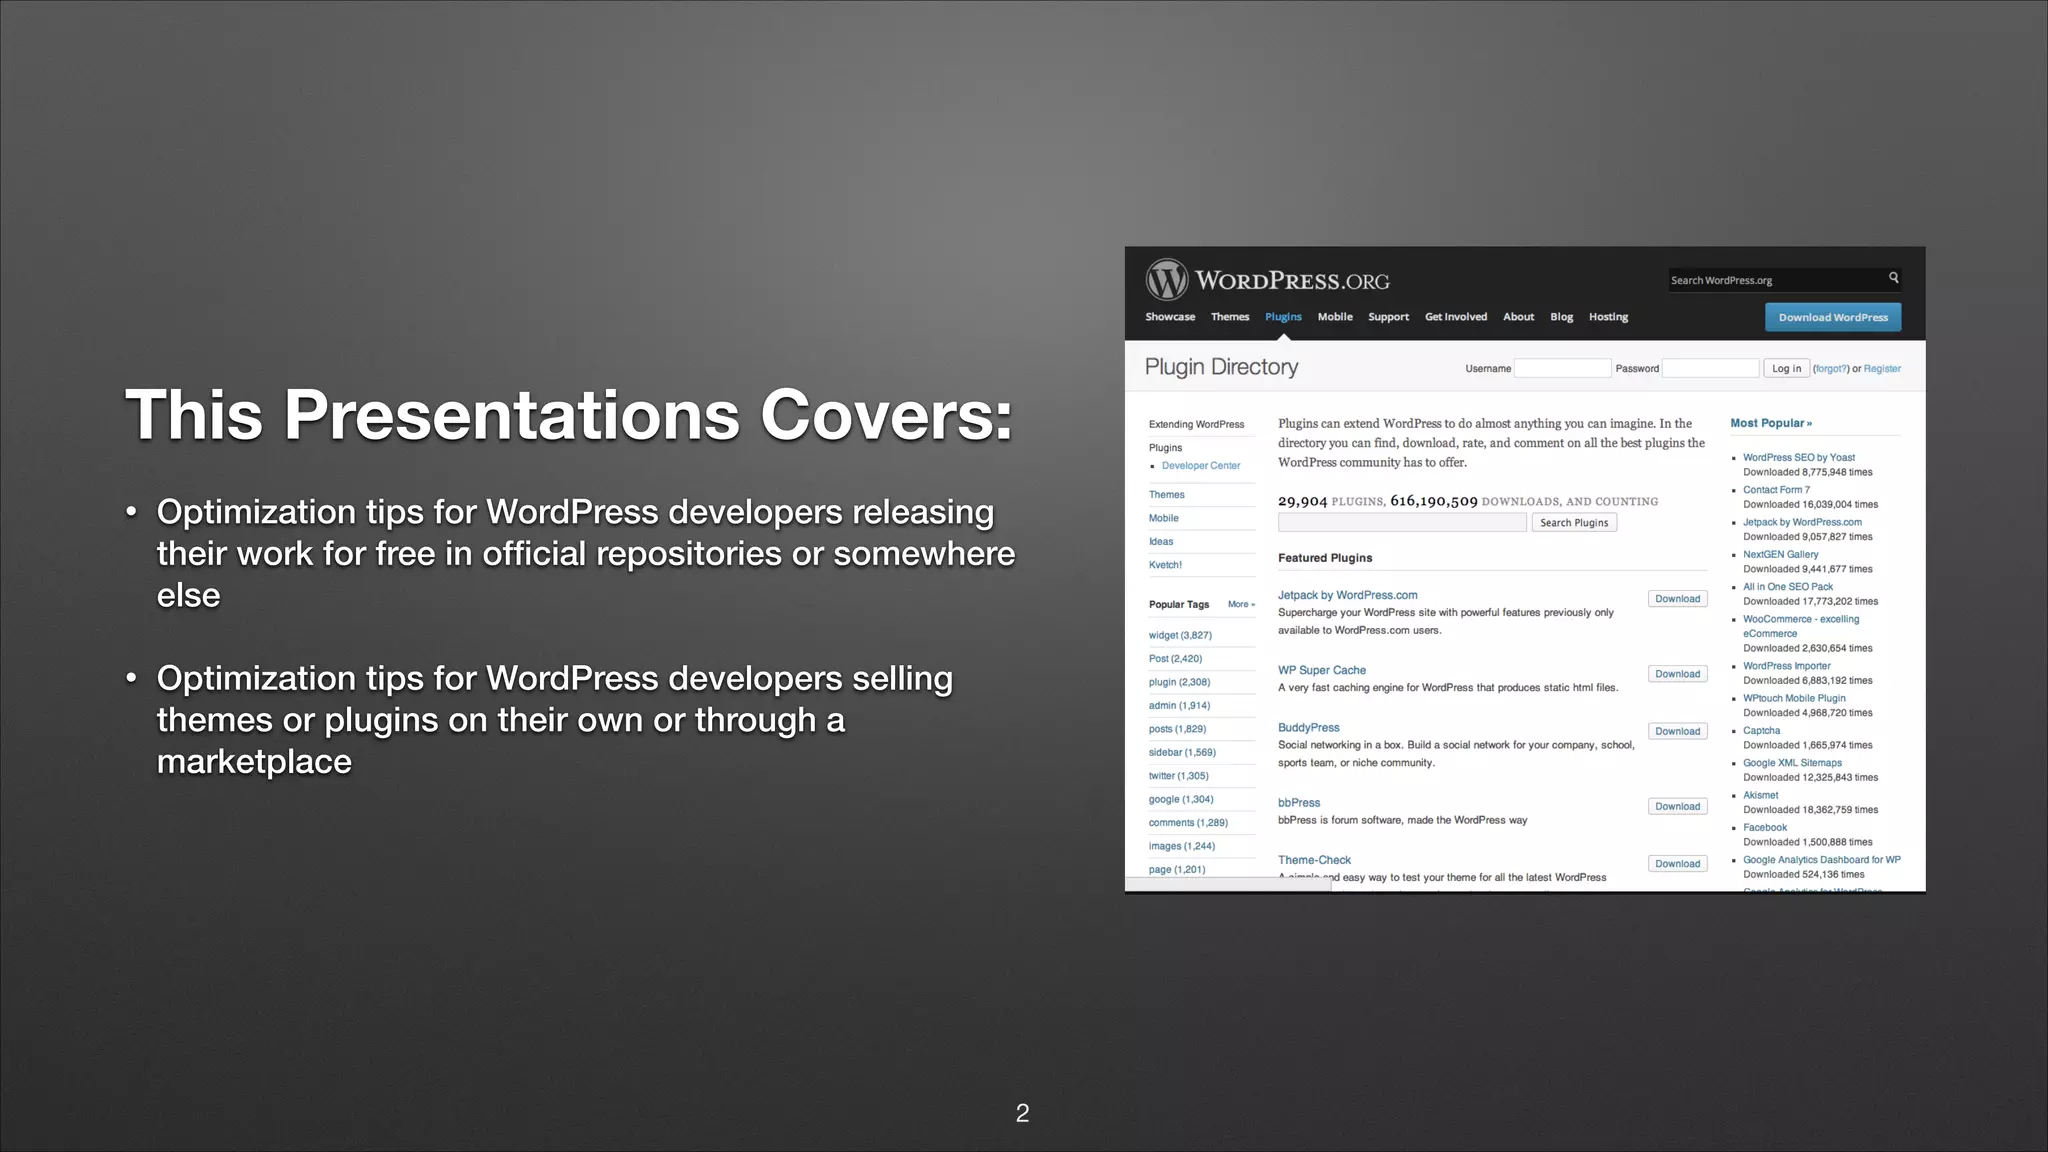Click into the plugin search box
2048x1152 pixels.
click(x=1402, y=522)
